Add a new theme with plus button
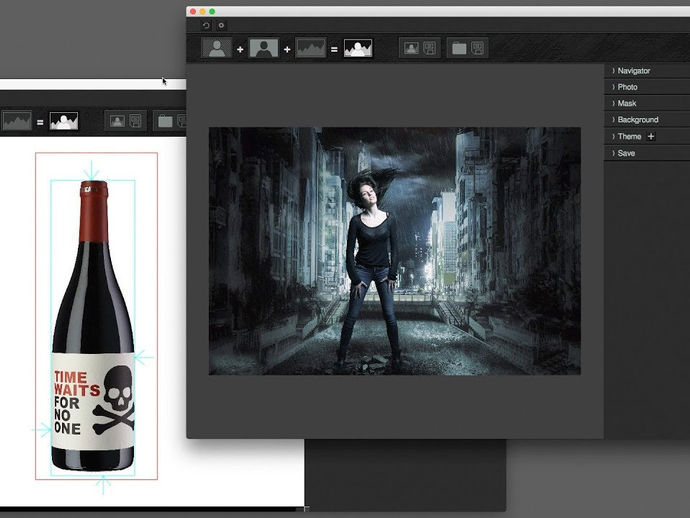The width and height of the screenshot is (690, 518). tap(651, 136)
